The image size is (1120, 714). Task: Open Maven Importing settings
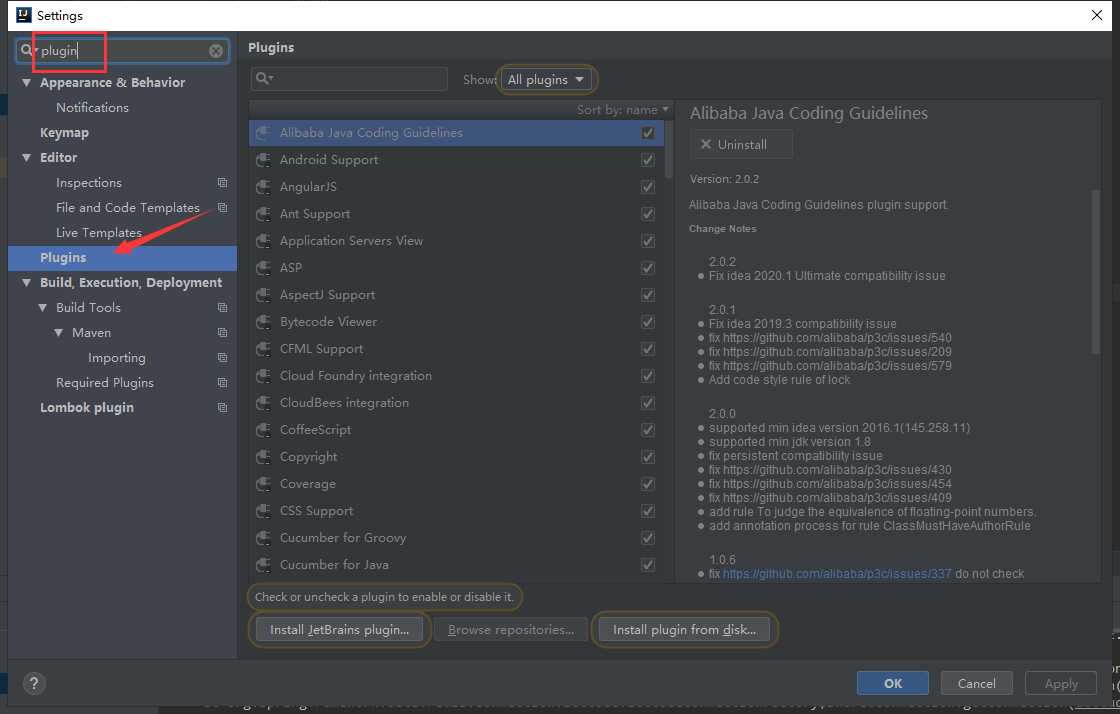[x=116, y=358]
